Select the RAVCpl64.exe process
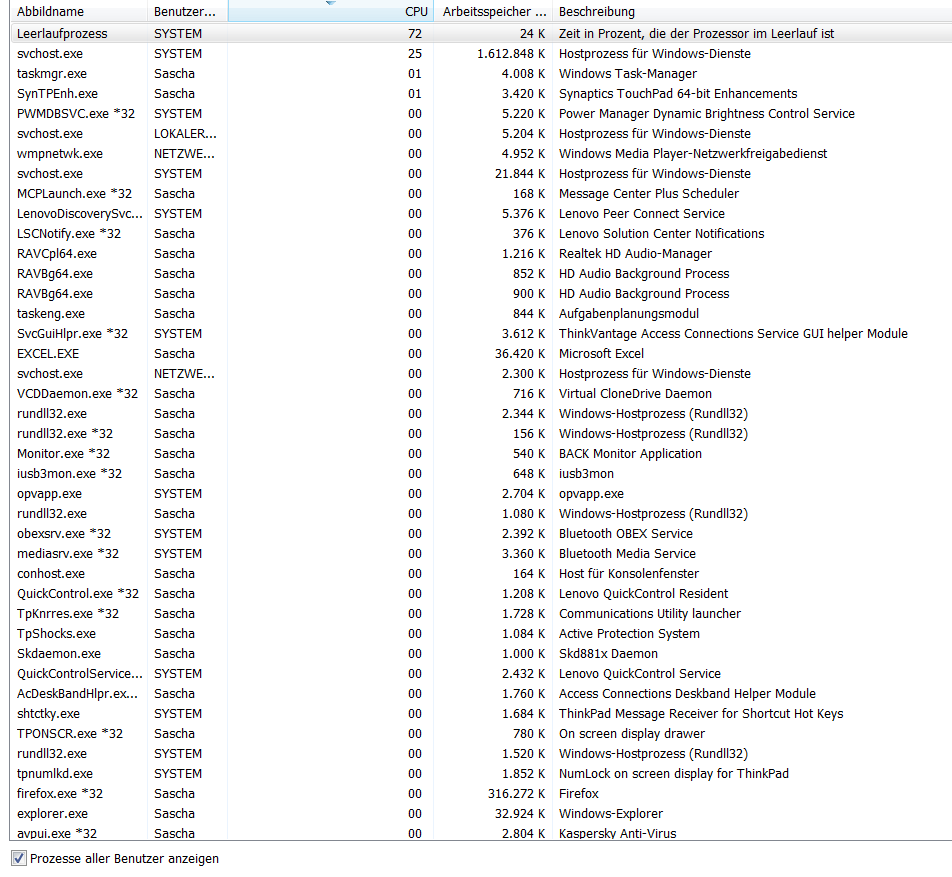The width and height of the screenshot is (952, 877). coord(481,254)
